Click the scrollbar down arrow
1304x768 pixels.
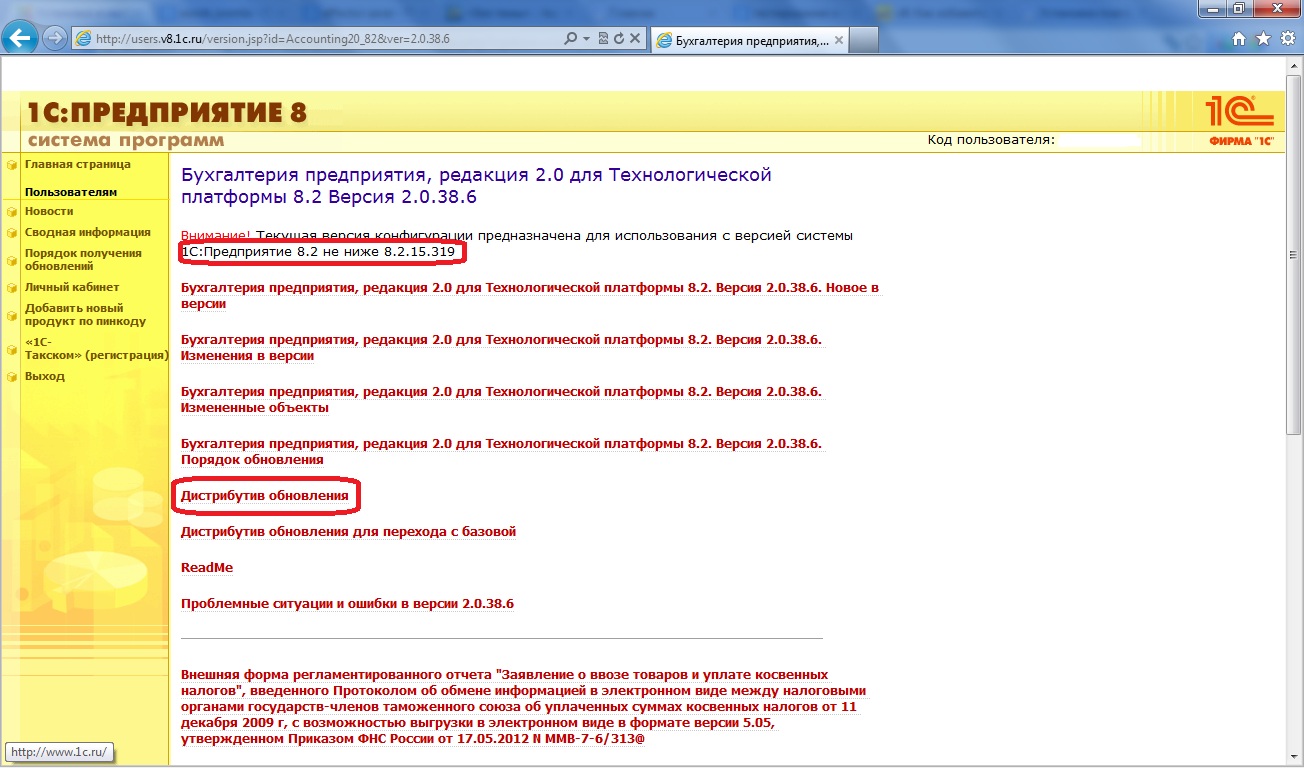pyautogui.click(x=1294, y=759)
